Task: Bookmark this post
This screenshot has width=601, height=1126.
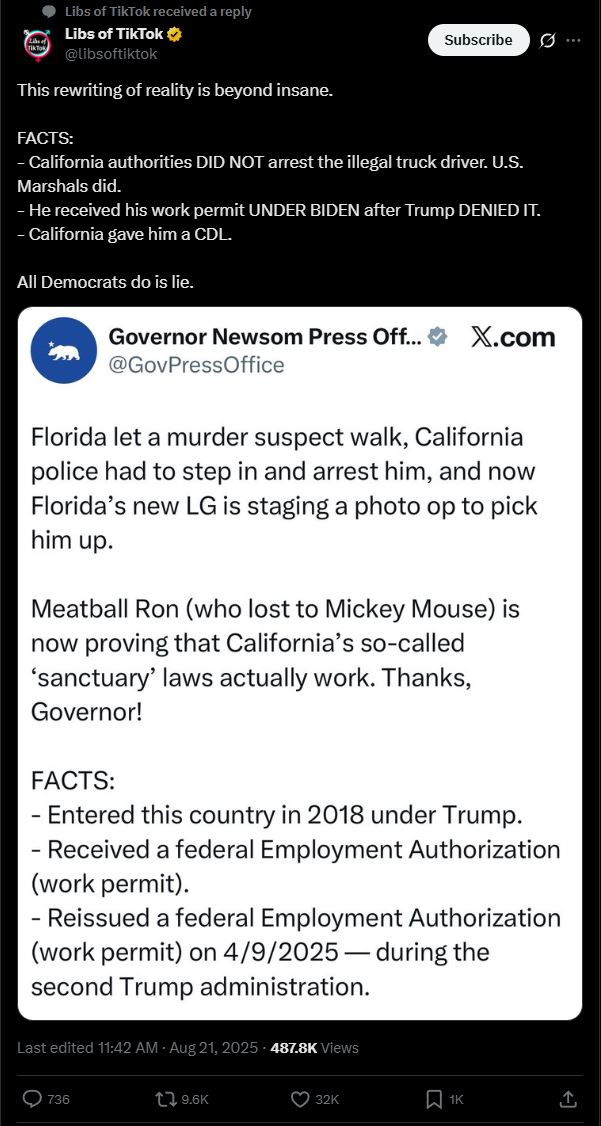Action: pos(434,1099)
